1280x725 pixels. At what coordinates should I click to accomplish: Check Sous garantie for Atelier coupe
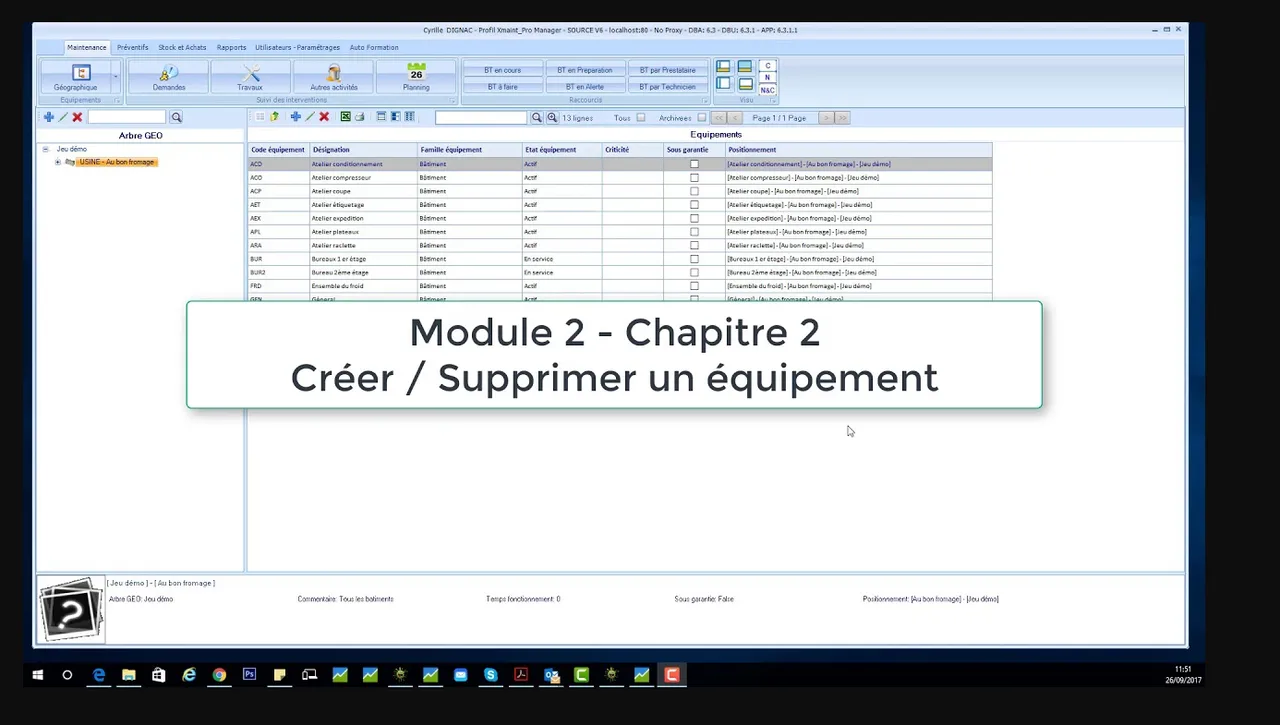tap(695, 191)
